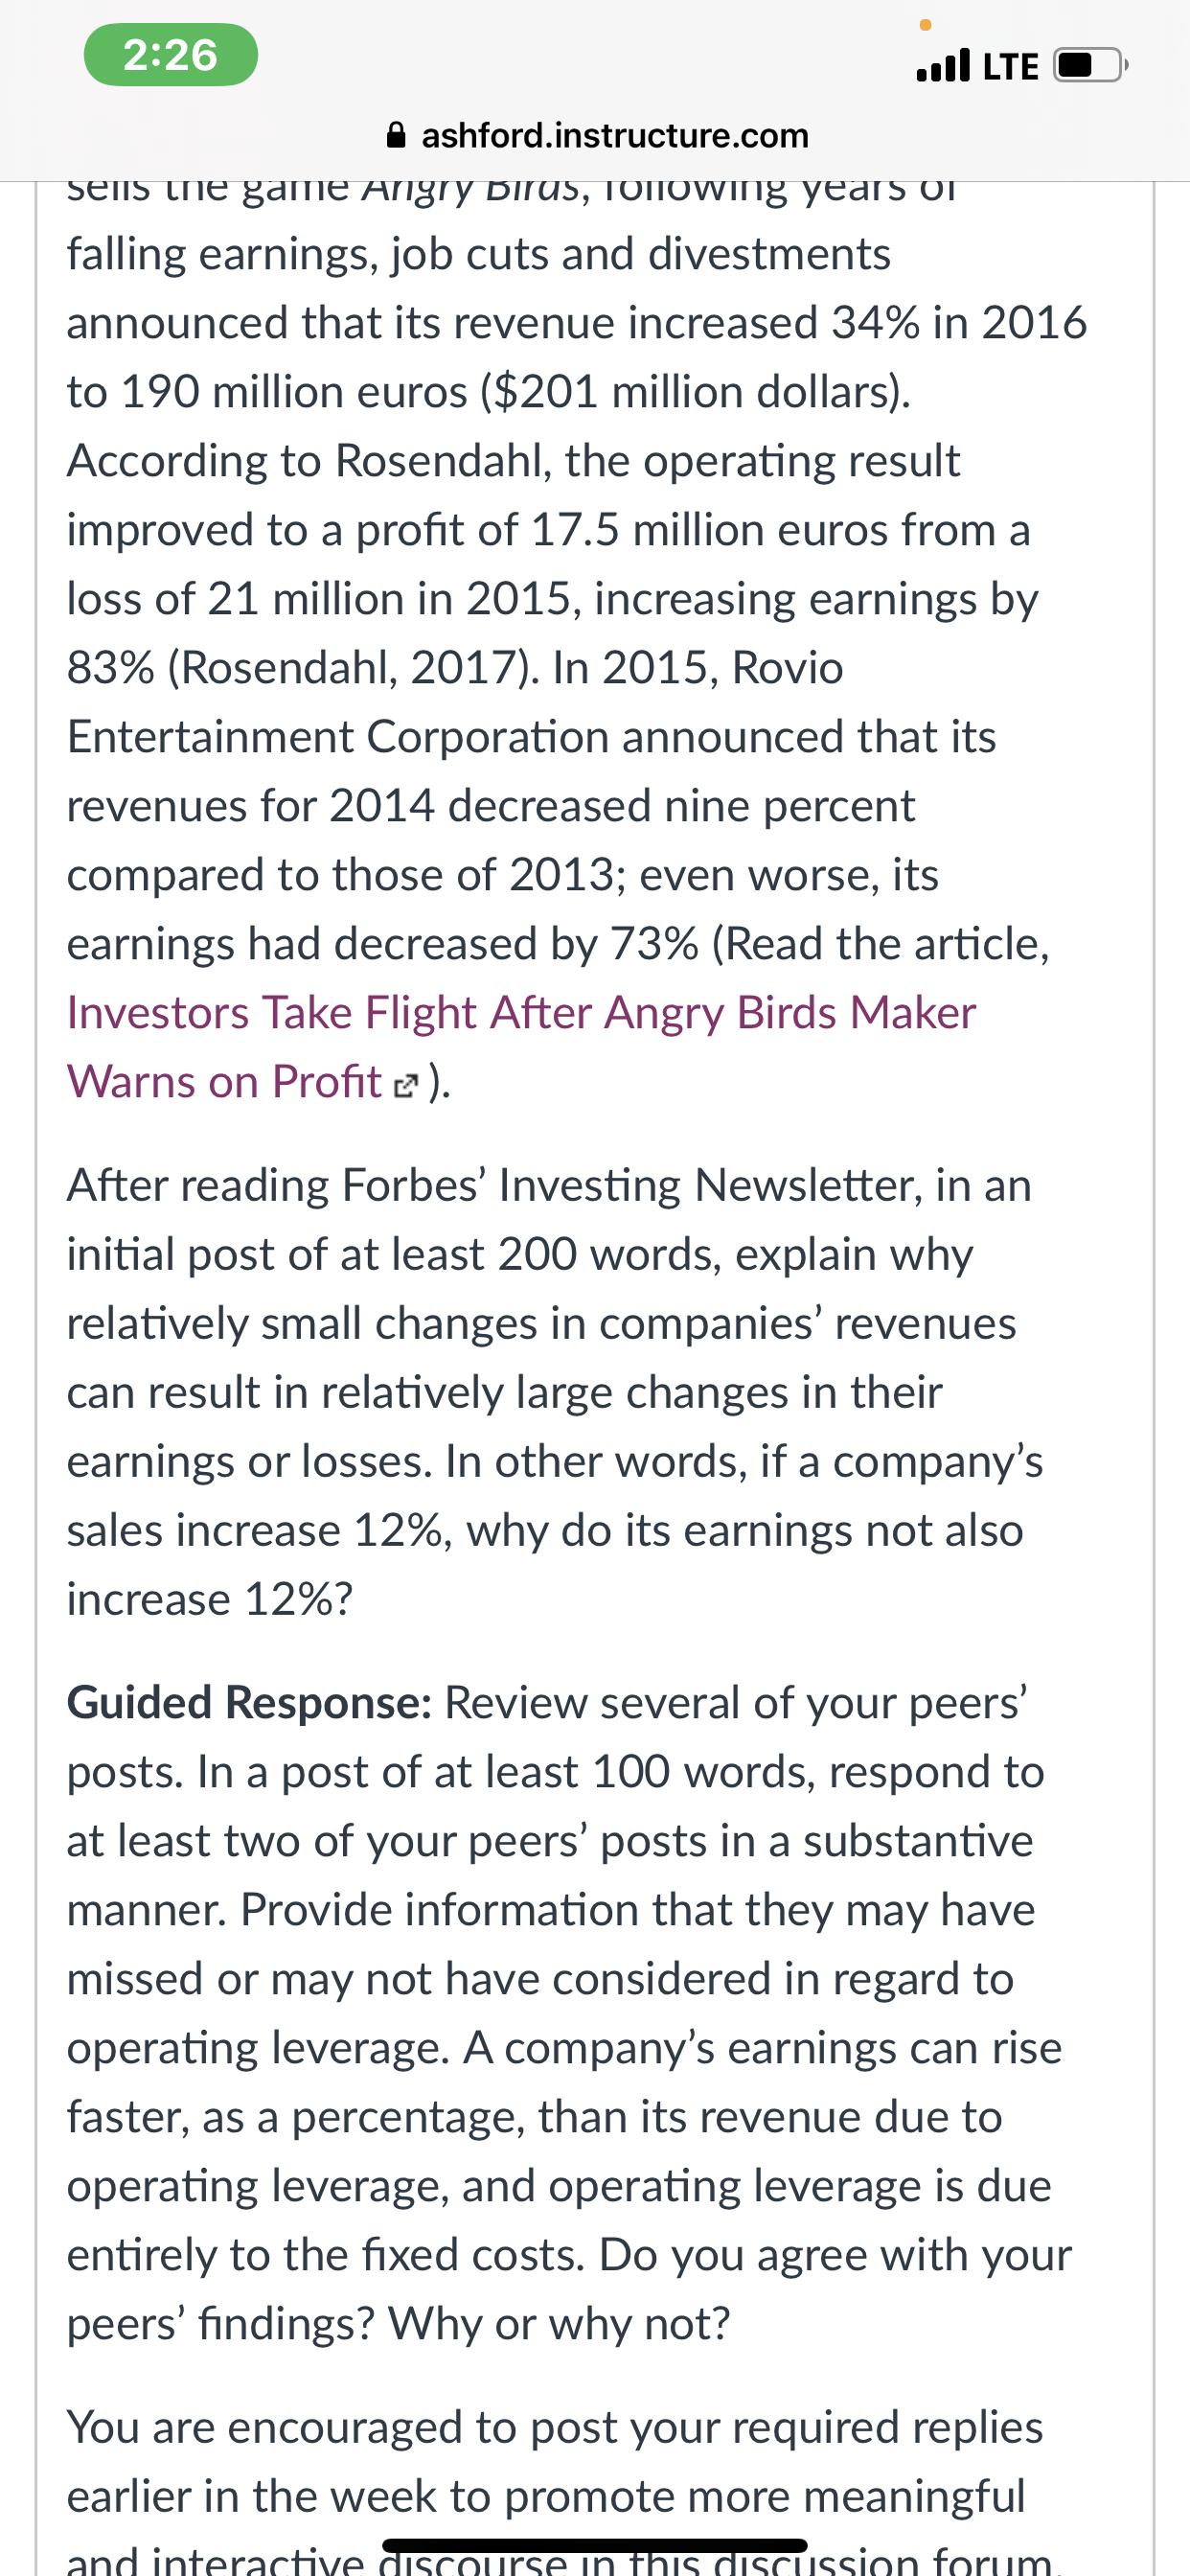Tap the battery level icon

pos(1090,65)
